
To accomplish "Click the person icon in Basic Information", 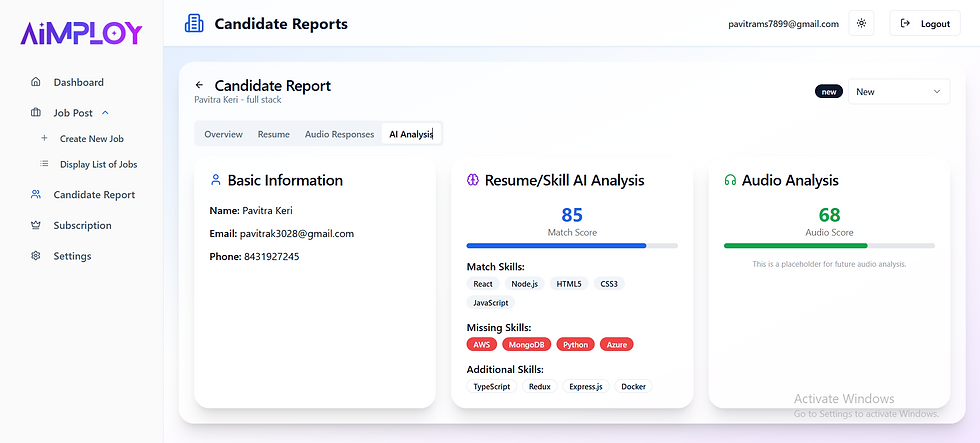I will click(216, 180).
